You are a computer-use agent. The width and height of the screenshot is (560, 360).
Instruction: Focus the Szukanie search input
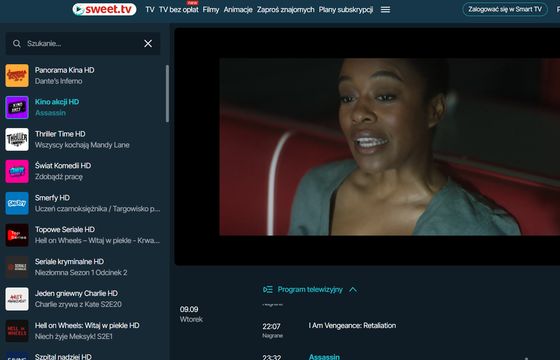click(83, 44)
